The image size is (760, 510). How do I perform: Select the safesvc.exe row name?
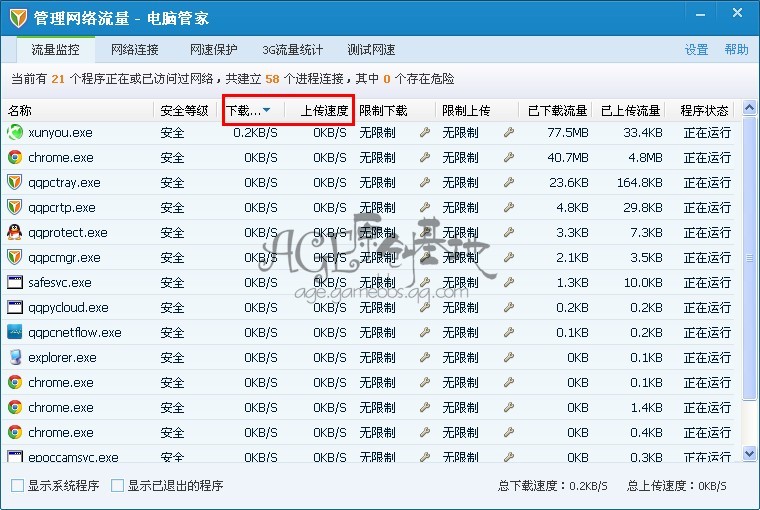tap(60, 282)
